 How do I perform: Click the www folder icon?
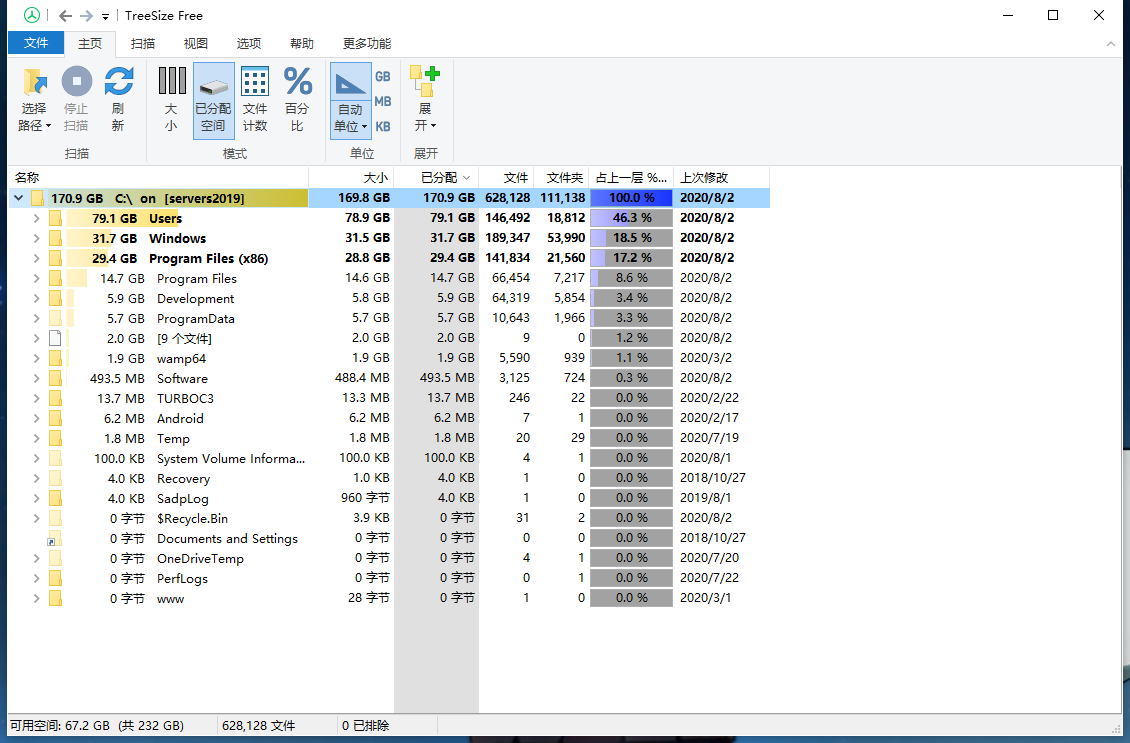click(x=55, y=598)
